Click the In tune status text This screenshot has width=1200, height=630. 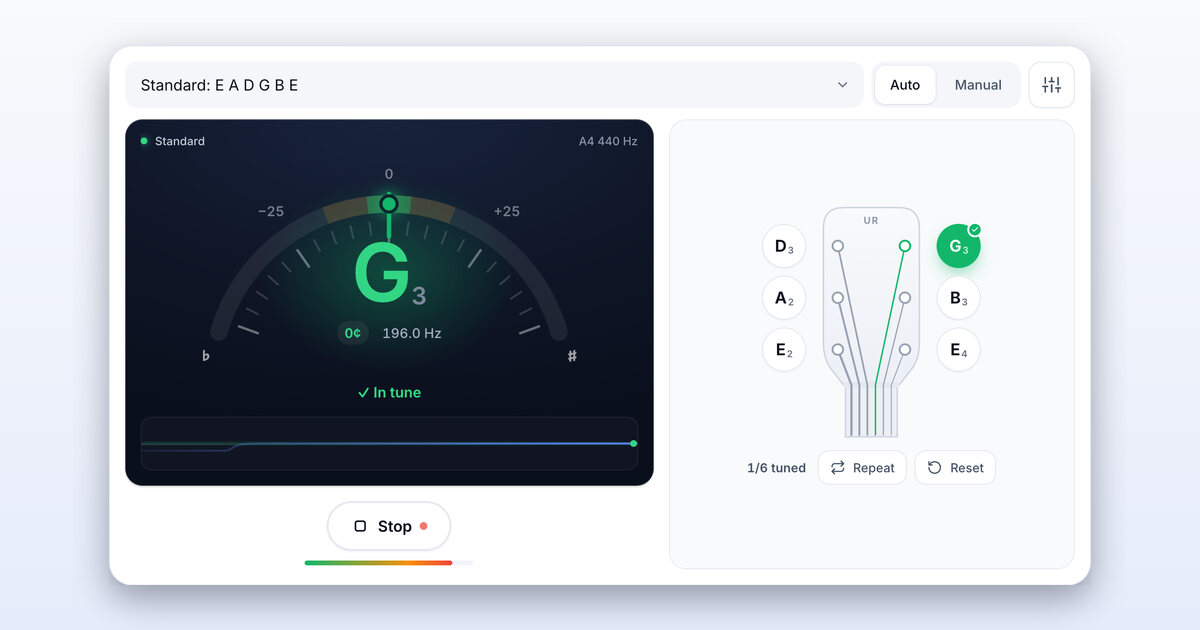(389, 393)
